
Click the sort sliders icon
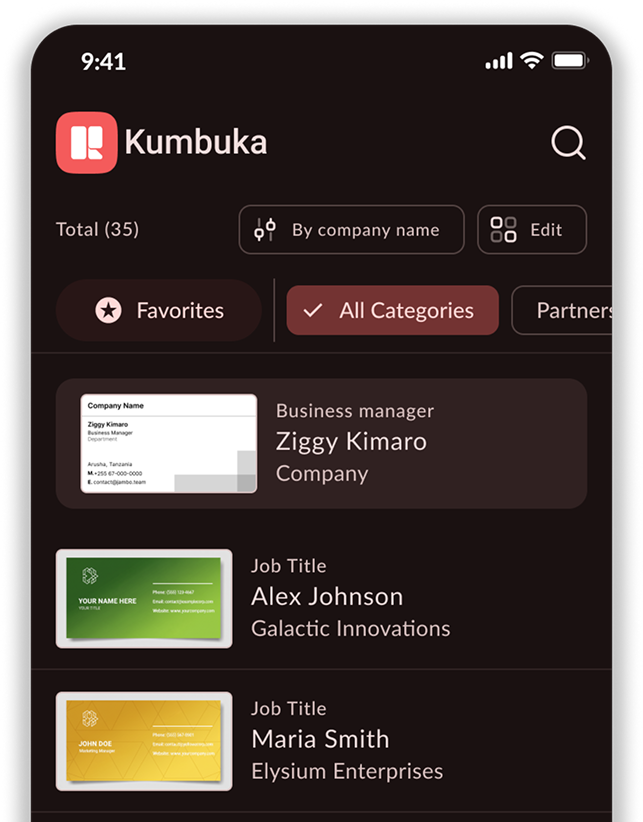[265, 230]
